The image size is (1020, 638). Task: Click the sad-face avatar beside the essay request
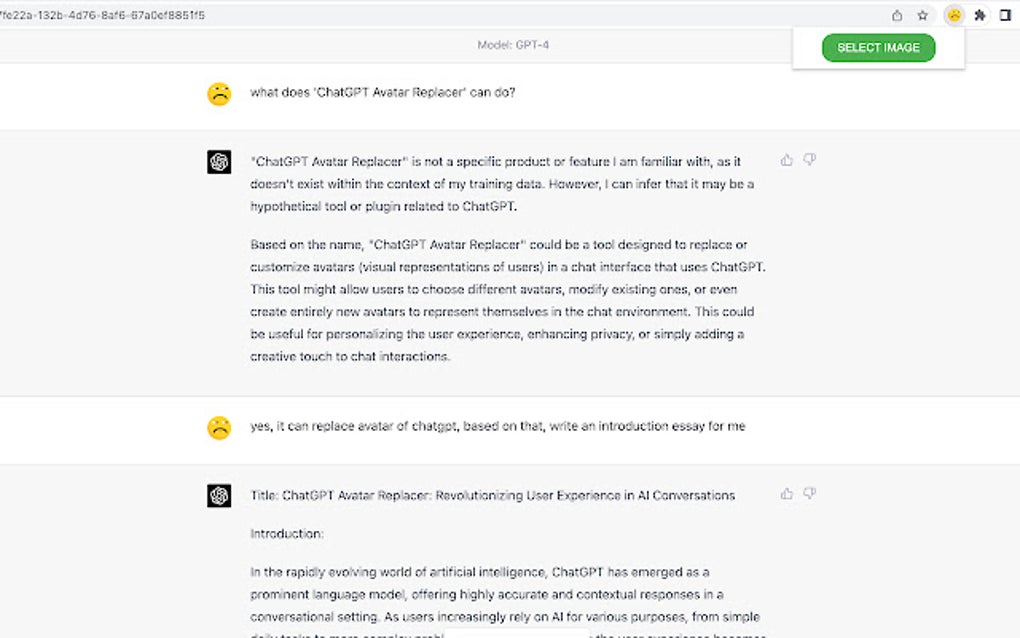click(x=219, y=427)
